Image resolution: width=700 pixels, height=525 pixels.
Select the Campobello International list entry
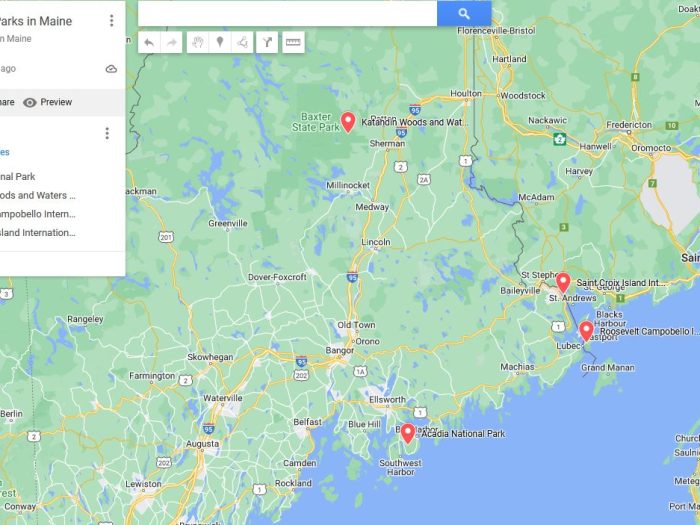38,214
